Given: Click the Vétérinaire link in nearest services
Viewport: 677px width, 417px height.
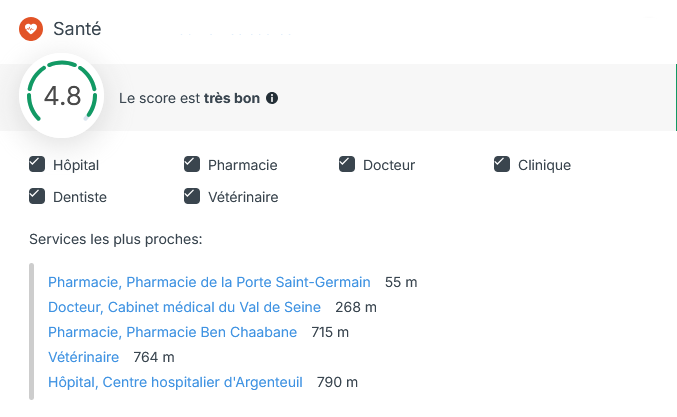Looking at the screenshot, I should (x=83, y=357).
